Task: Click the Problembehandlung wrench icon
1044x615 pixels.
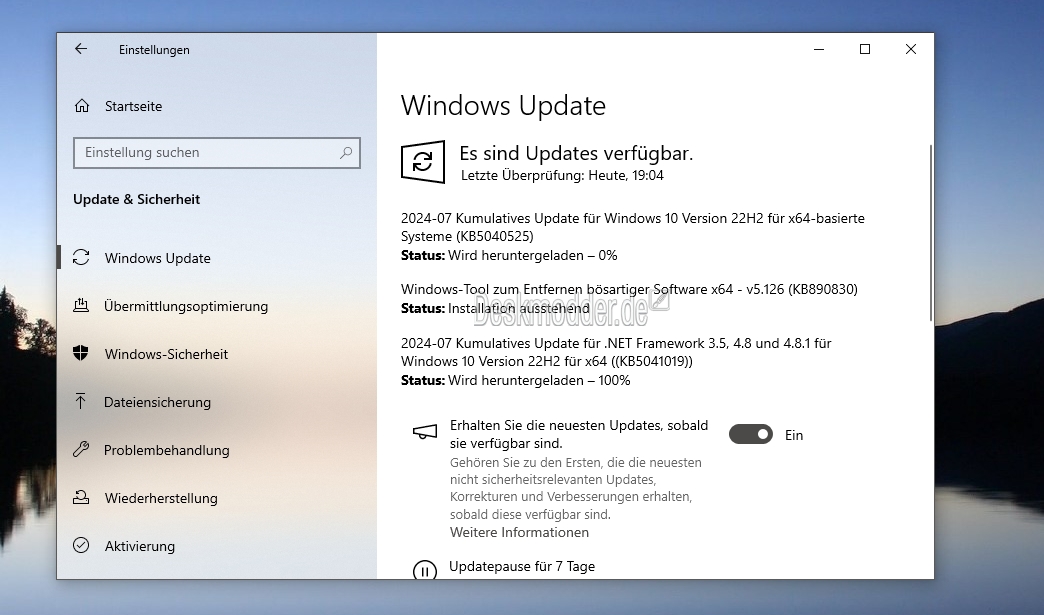Action: pos(81,449)
